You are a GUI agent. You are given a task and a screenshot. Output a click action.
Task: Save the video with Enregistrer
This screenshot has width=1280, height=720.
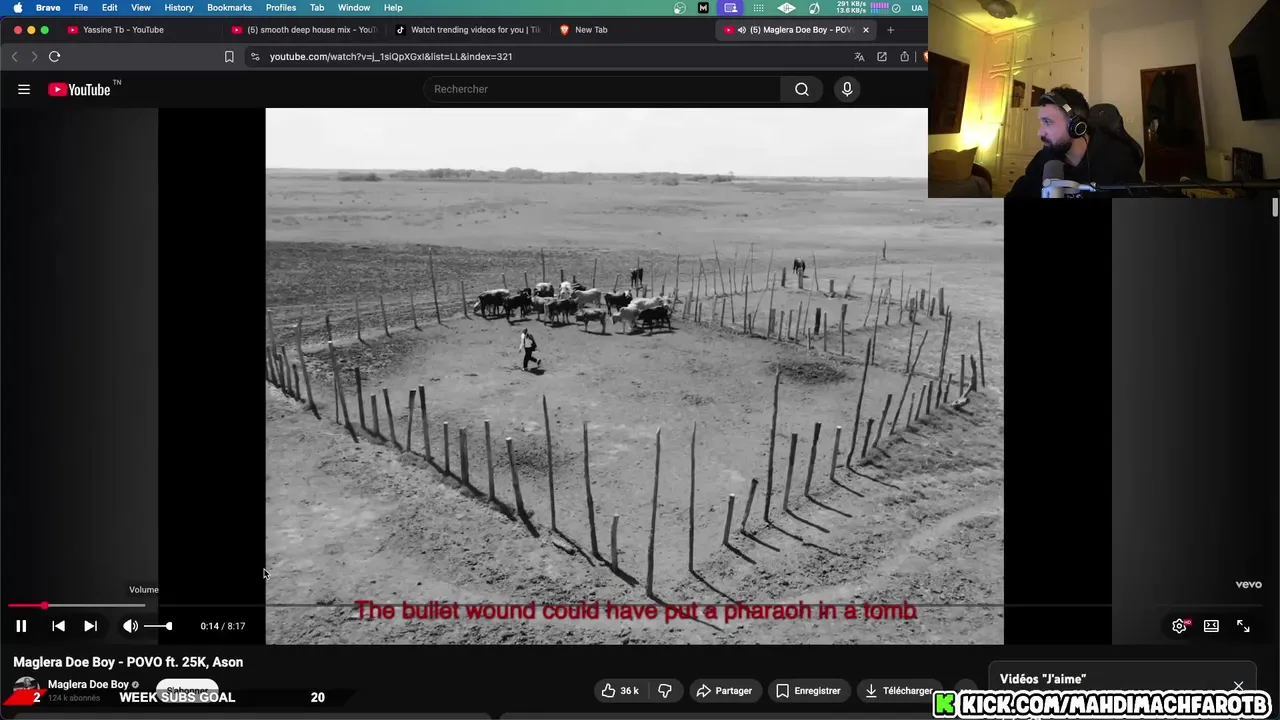click(808, 691)
